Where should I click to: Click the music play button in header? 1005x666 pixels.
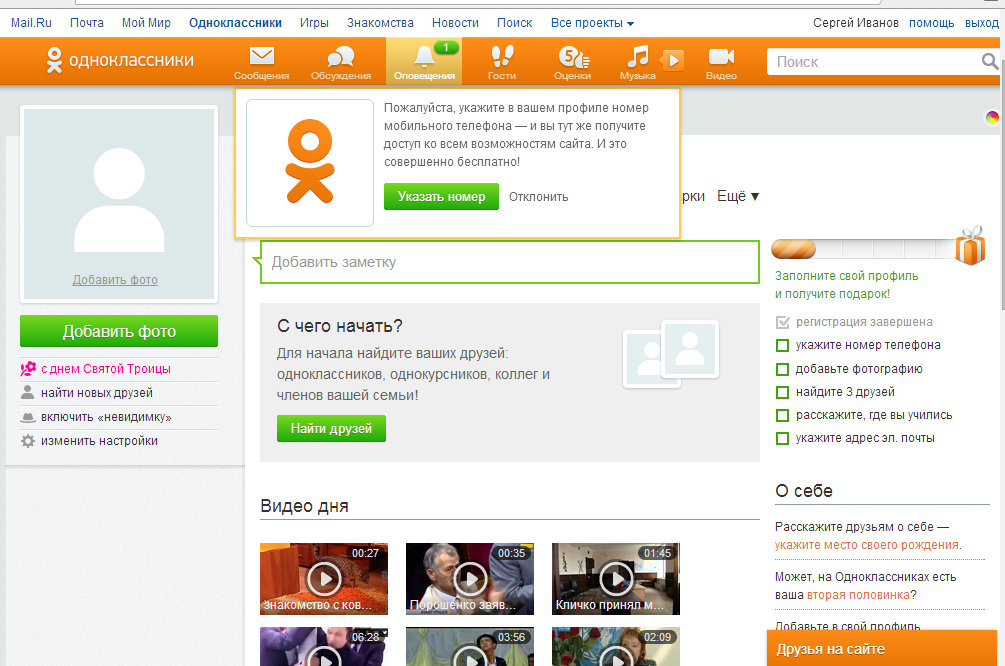672,60
